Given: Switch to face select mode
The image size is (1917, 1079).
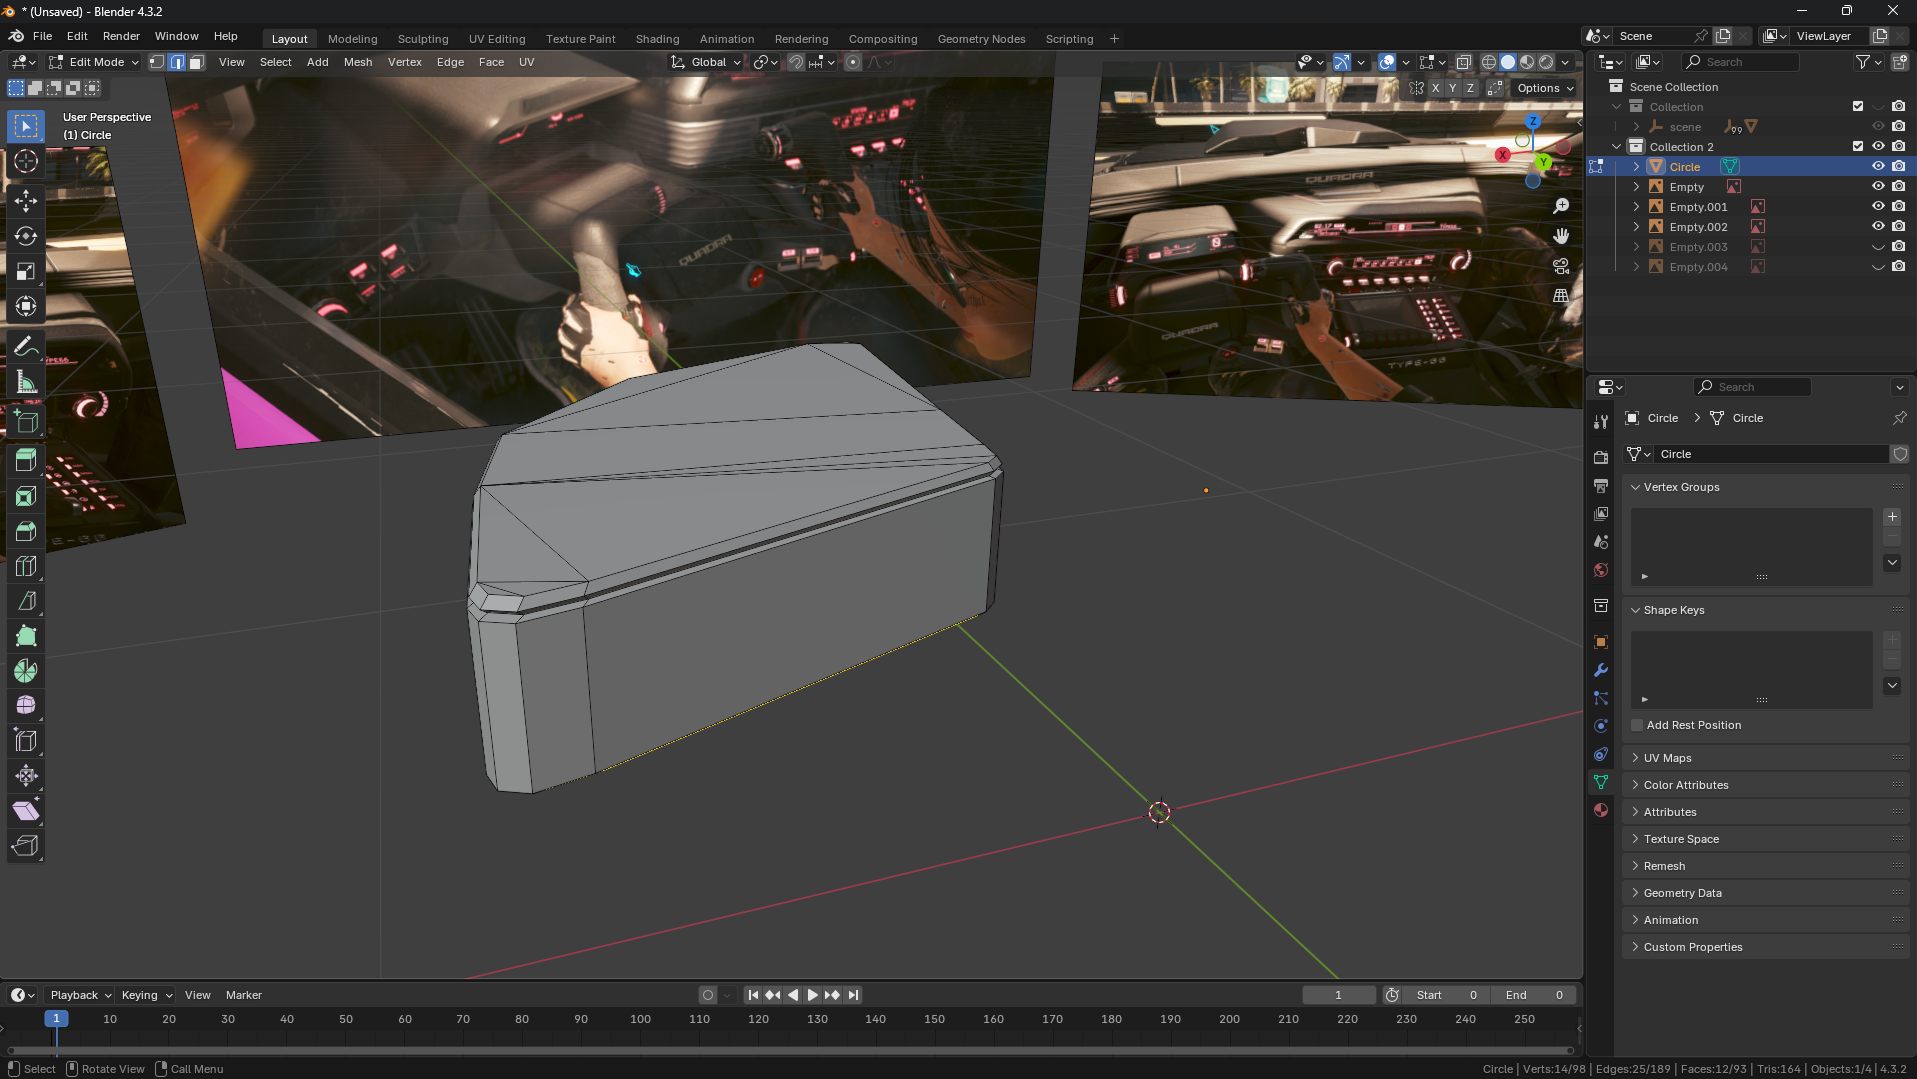Looking at the screenshot, I should pyautogui.click(x=197, y=62).
